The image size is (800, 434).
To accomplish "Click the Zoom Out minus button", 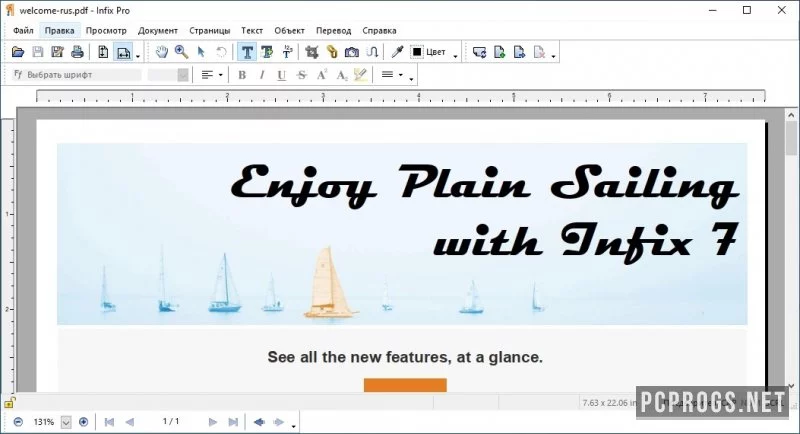I will click(x=18, y=422).
